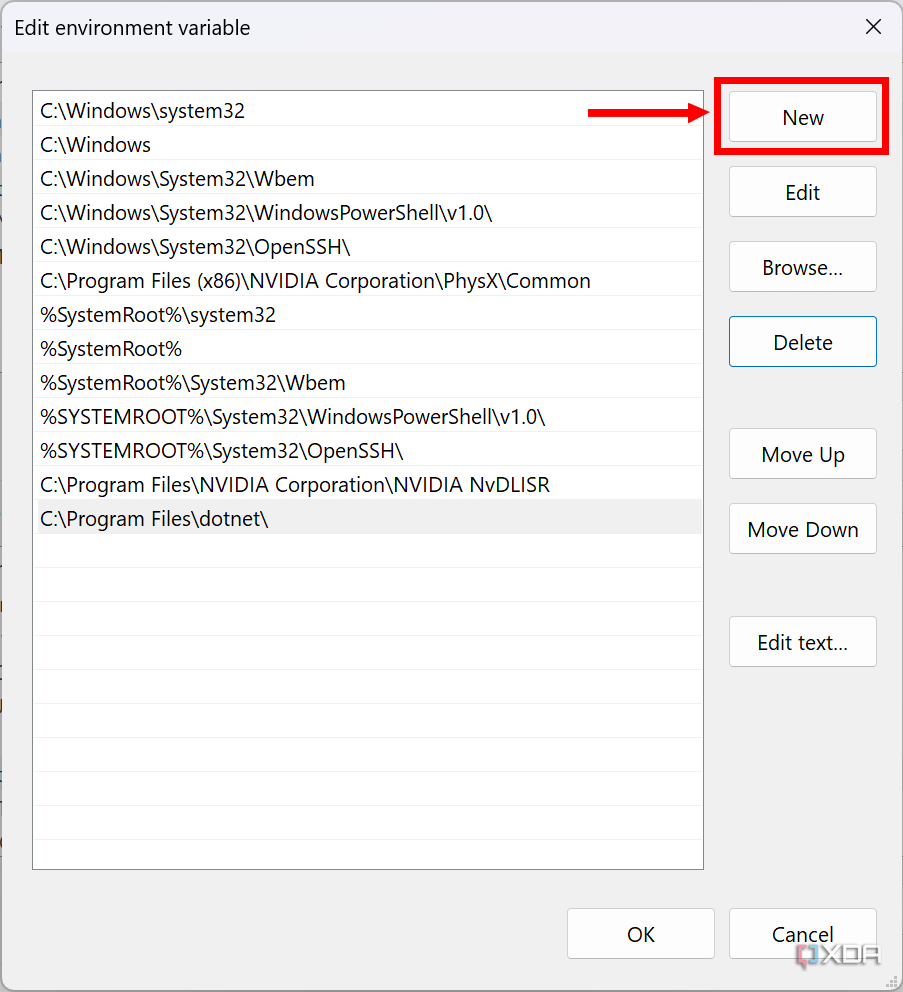The width and height of the screenshot is (903, 992).
Task: Select the C:\Windows entry
Action: tap(368, 145)
